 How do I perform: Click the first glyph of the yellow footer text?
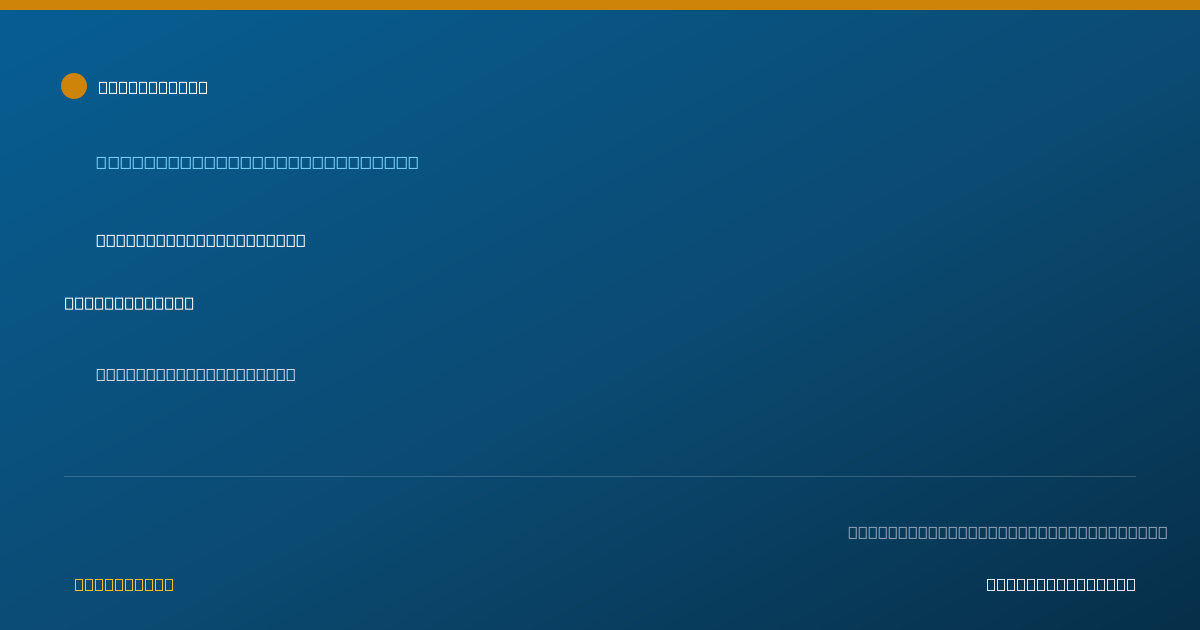[x=79, y=584]
